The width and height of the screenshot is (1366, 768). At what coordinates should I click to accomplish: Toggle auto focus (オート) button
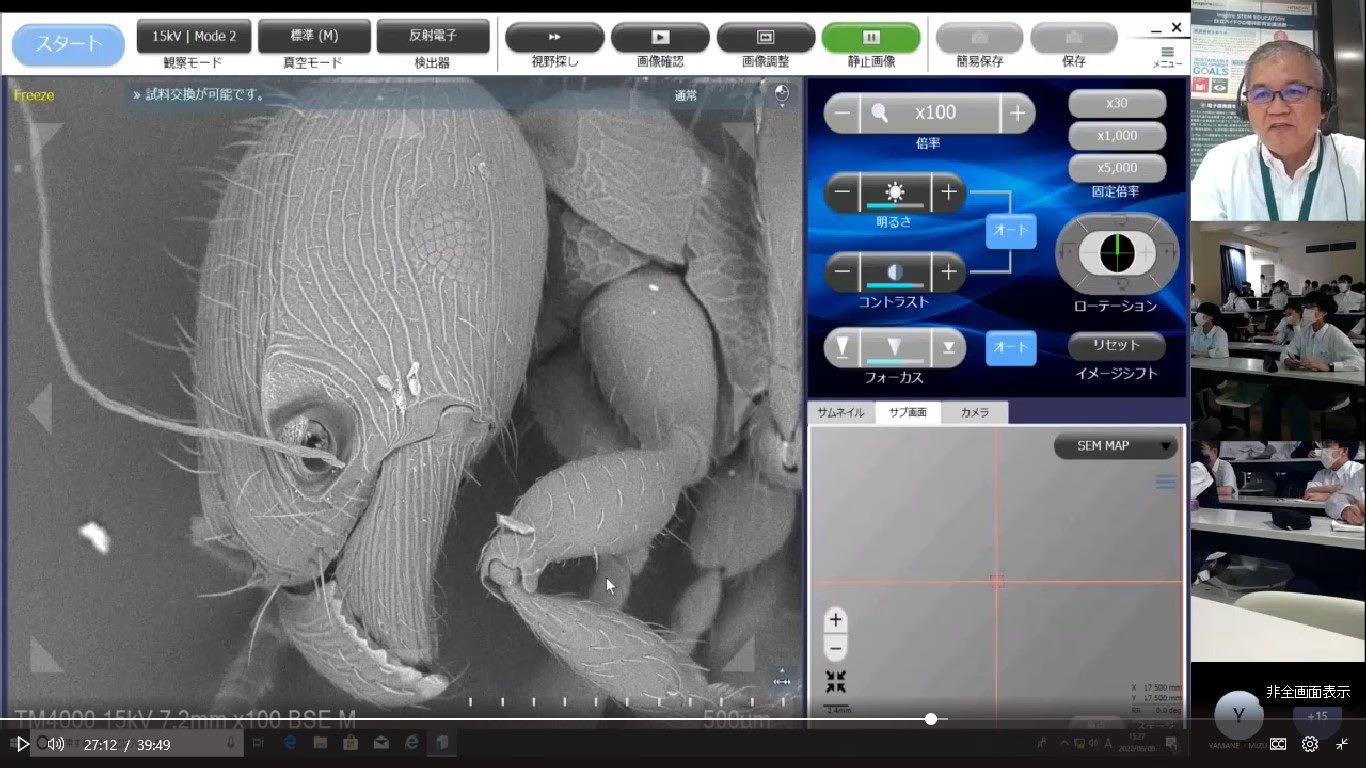pyautogui.click(x=1010, y=347)
